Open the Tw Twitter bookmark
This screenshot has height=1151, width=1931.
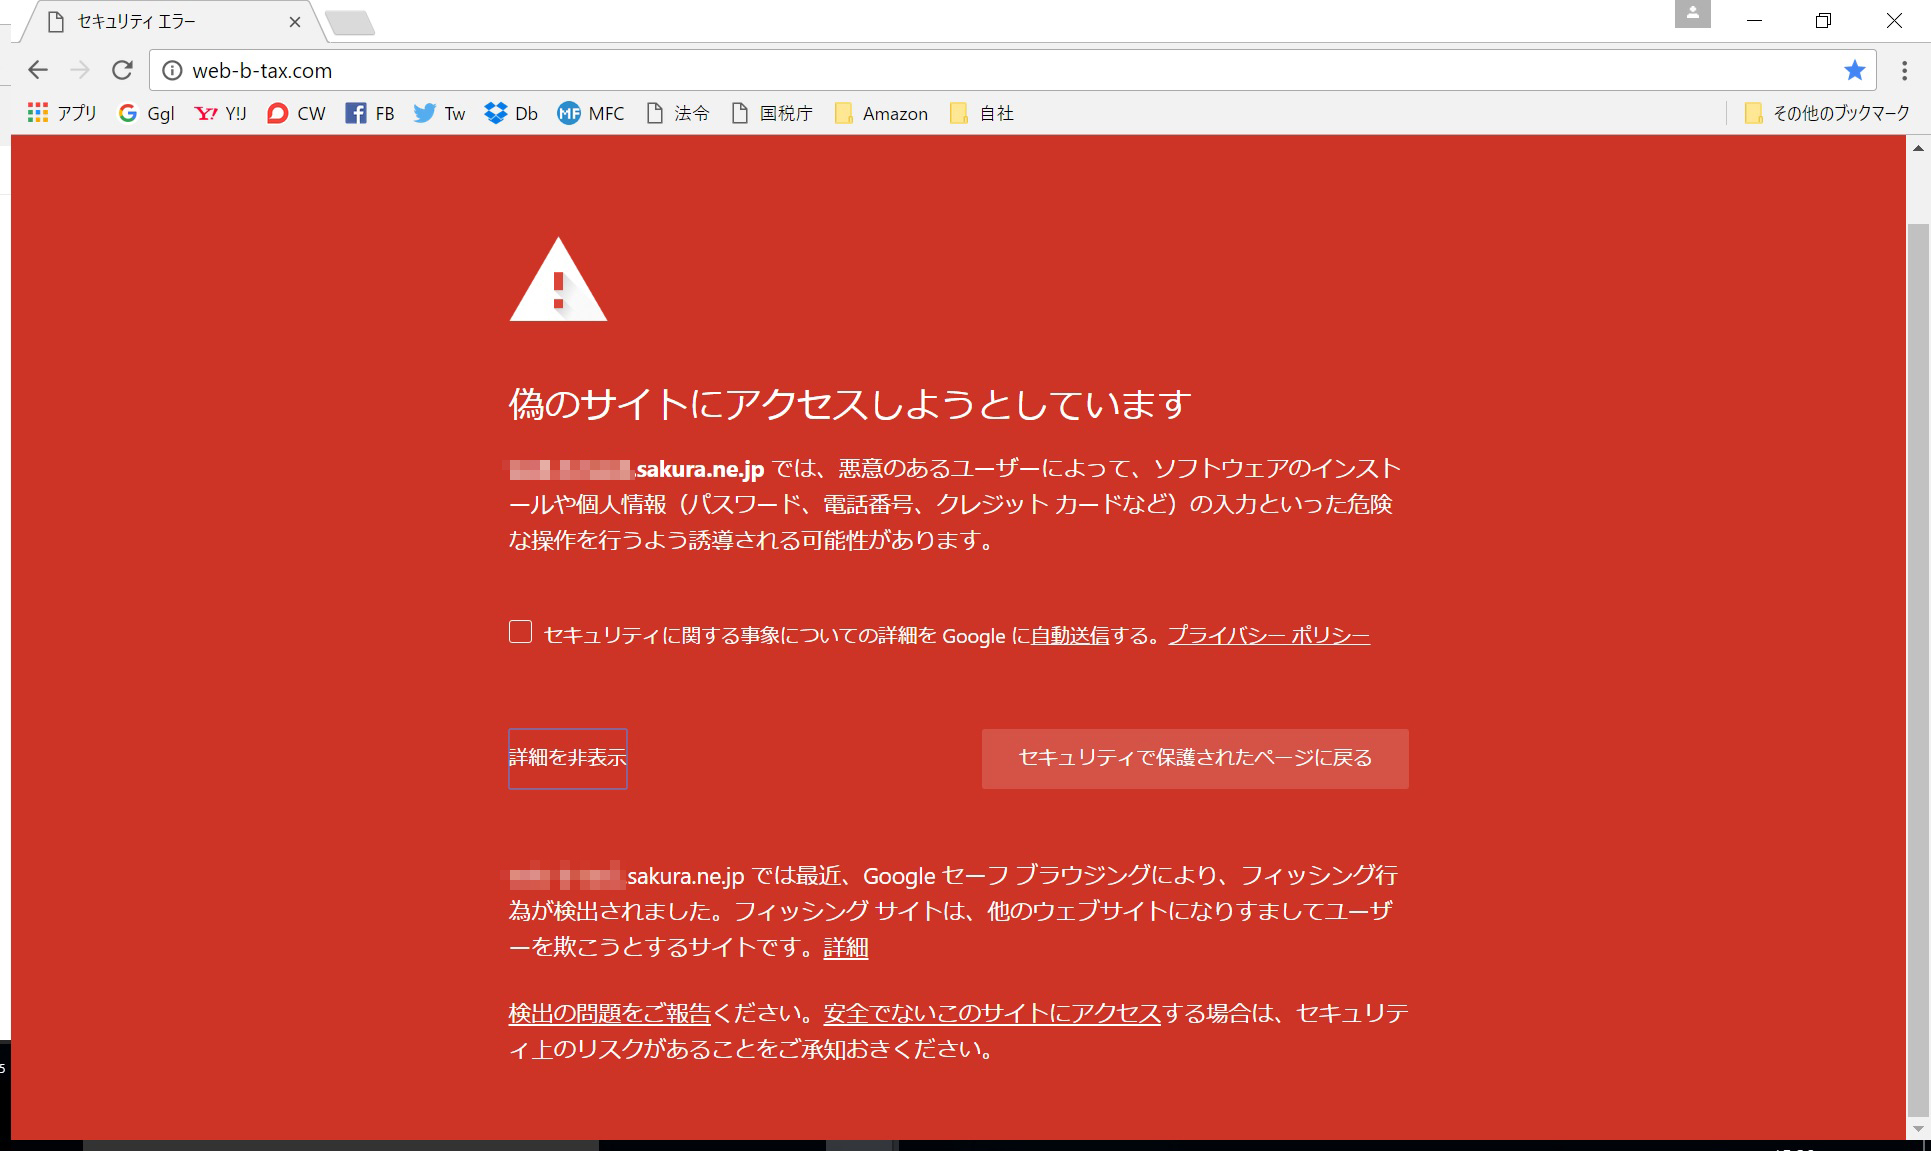pyautogui.click(x=438, y=113)
